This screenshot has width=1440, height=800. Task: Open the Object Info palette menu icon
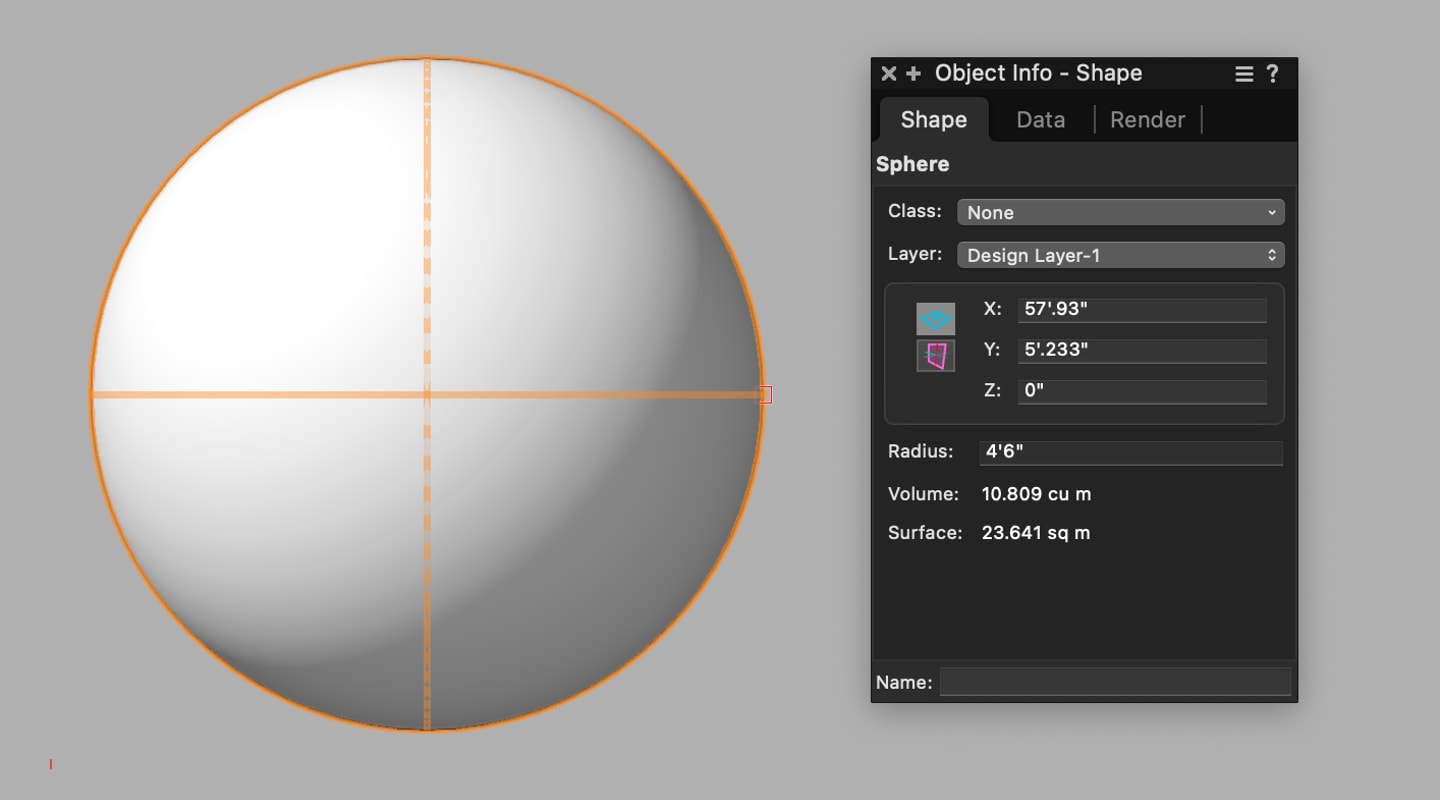[1244, 74]
